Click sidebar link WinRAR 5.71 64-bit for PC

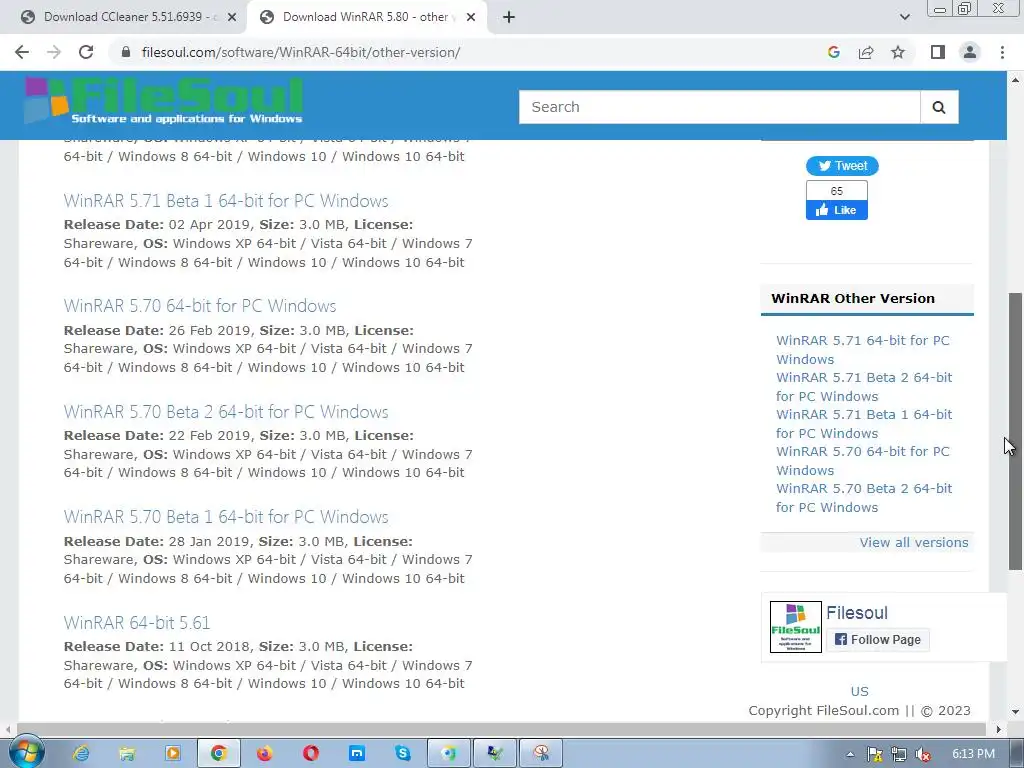click(x=863, y=349)
